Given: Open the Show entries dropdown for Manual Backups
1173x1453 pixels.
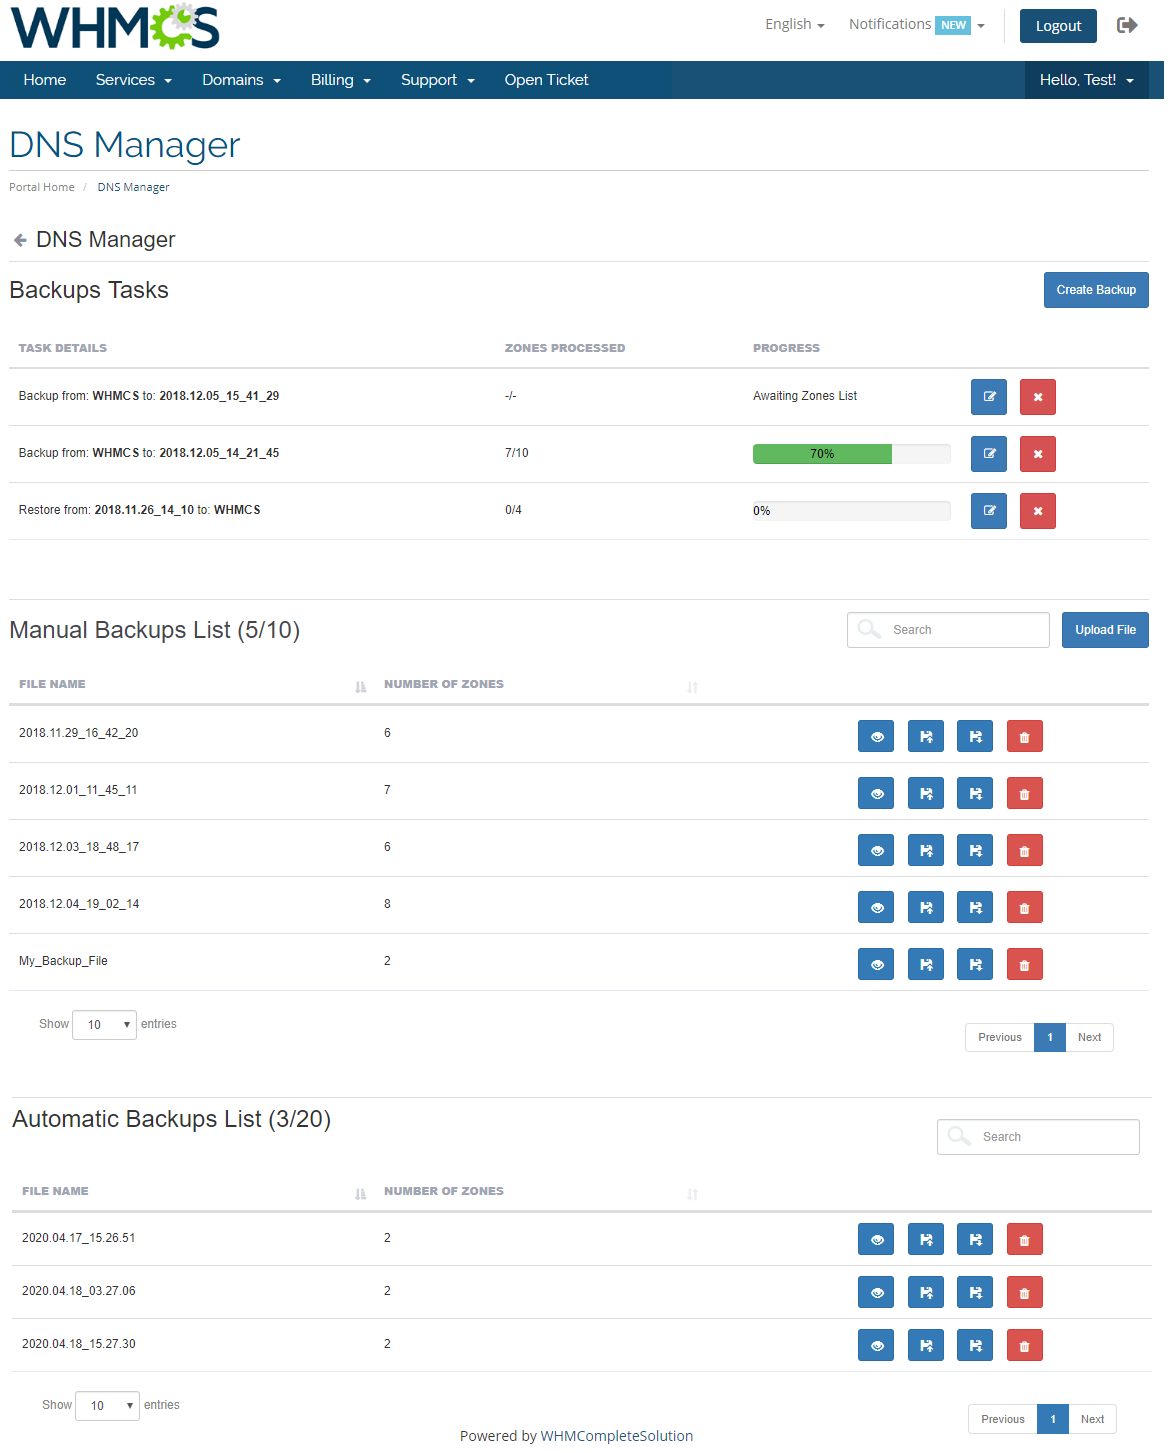Looking at the screenshot, I should 103,1024.
